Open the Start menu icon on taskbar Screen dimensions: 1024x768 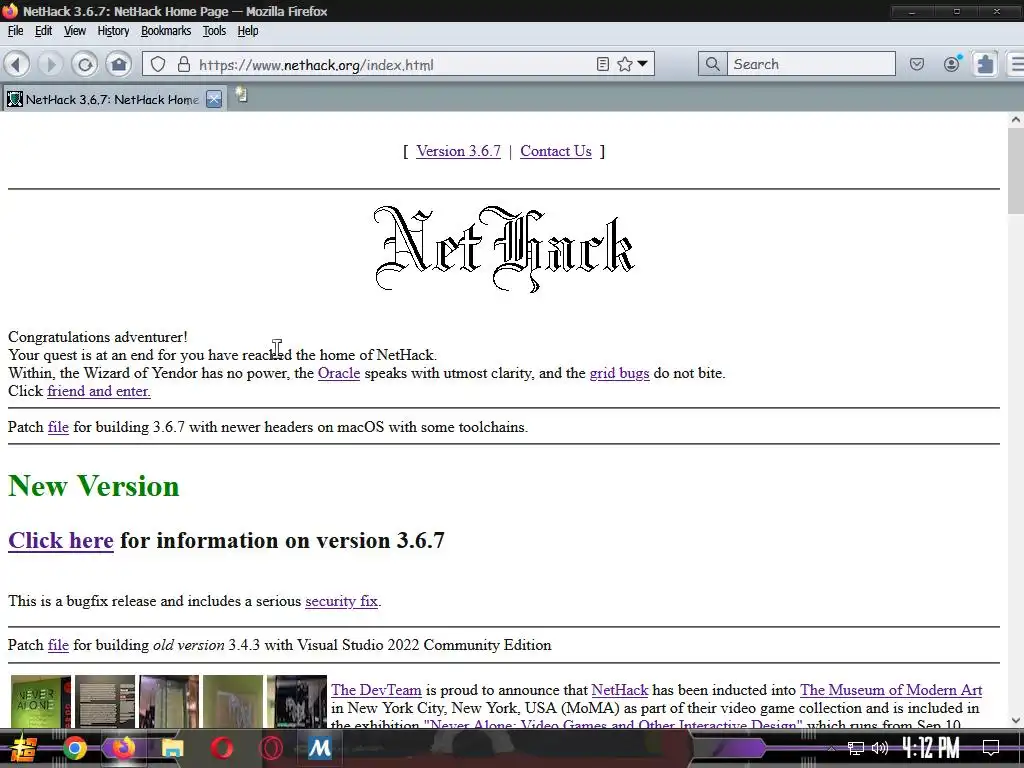pyautogui.click(x=24, y=748)
